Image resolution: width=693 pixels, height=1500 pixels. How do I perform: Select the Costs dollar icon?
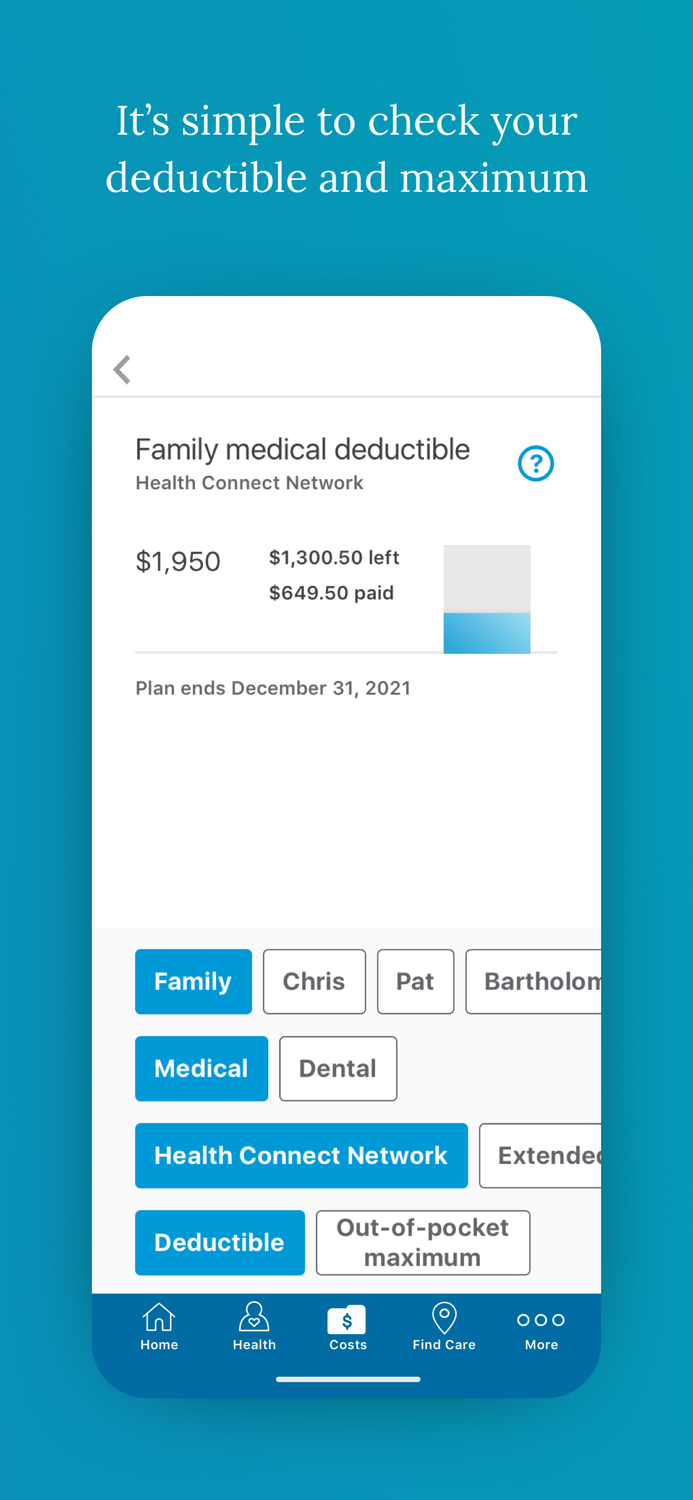coord(347,1320)
